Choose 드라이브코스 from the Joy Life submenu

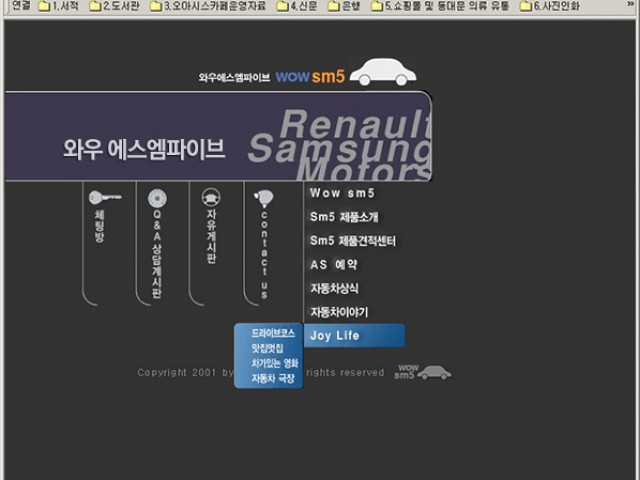tap(273, 331)
